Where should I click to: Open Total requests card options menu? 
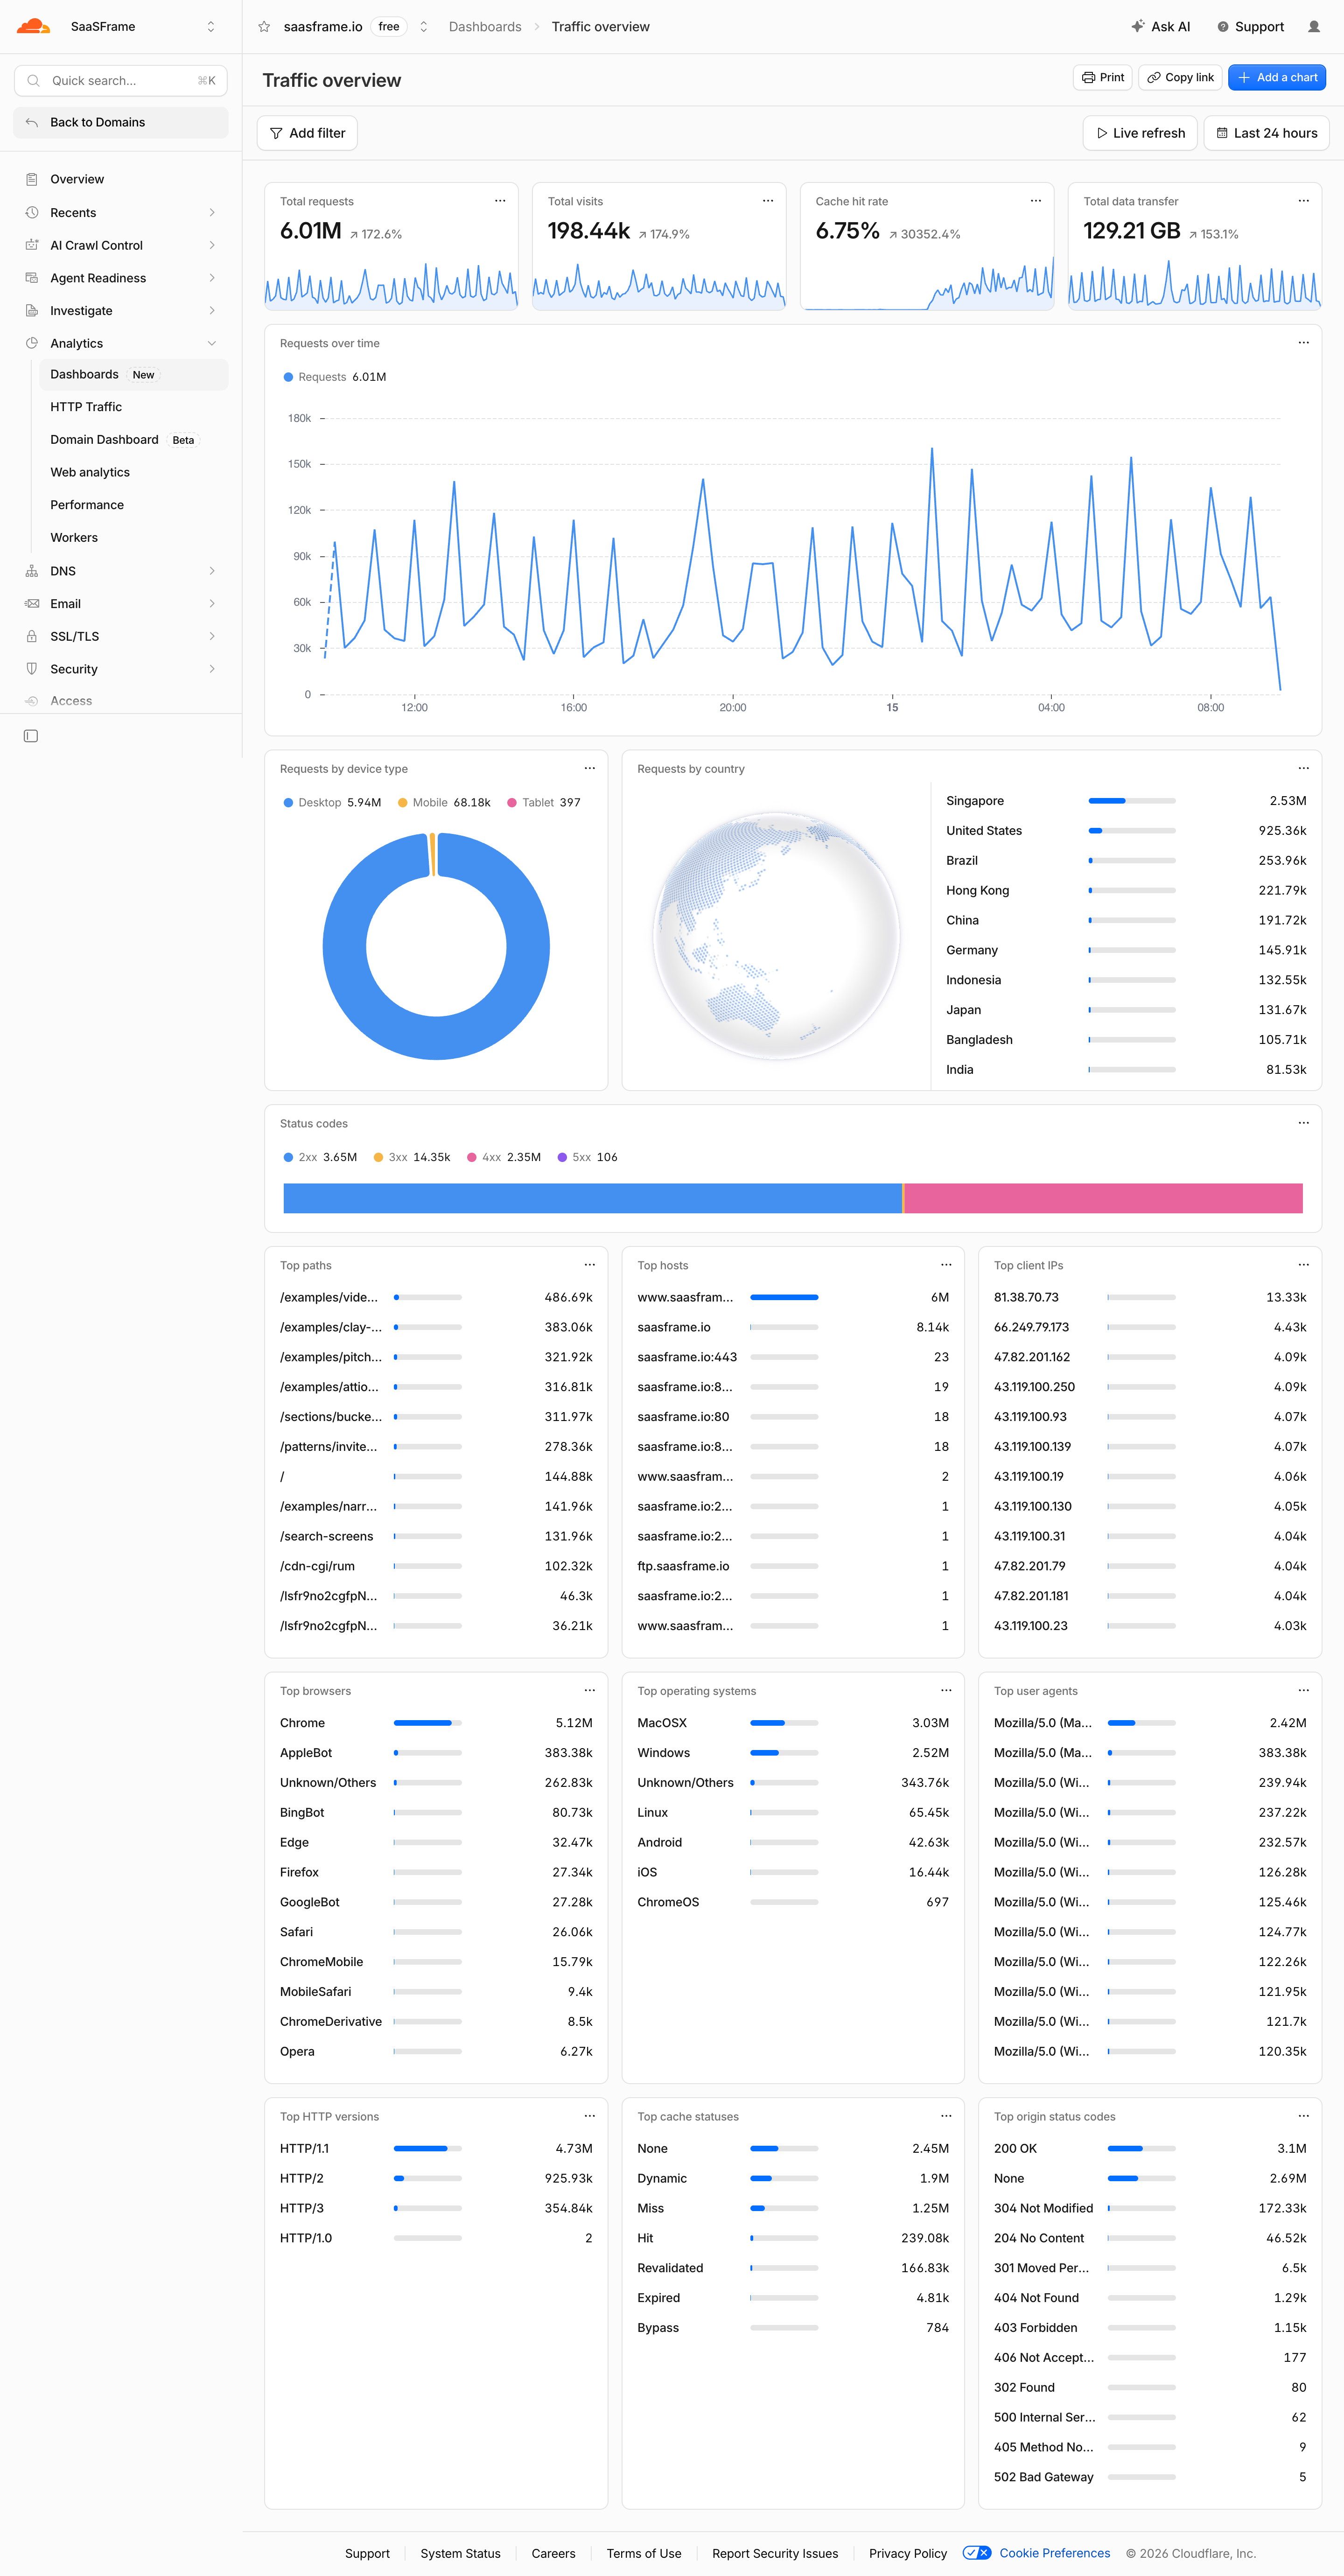(500, 201)
